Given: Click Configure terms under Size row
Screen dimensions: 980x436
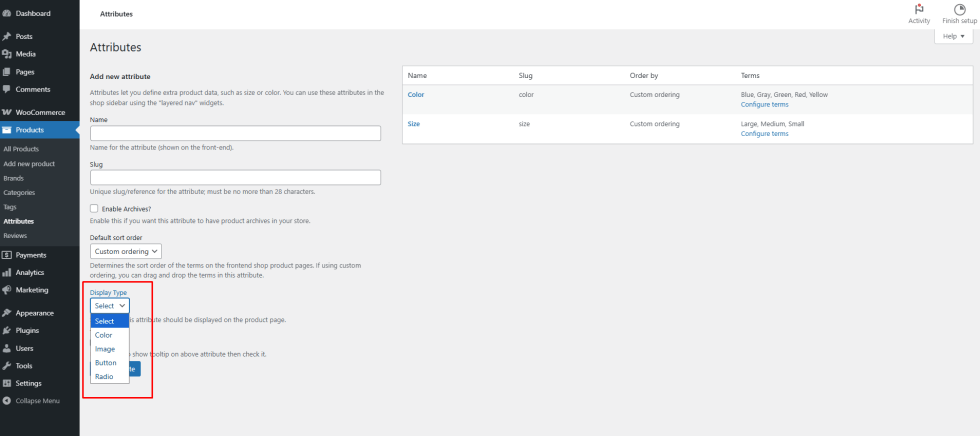Looking at the screenshot, I should (x=764, y=133).
